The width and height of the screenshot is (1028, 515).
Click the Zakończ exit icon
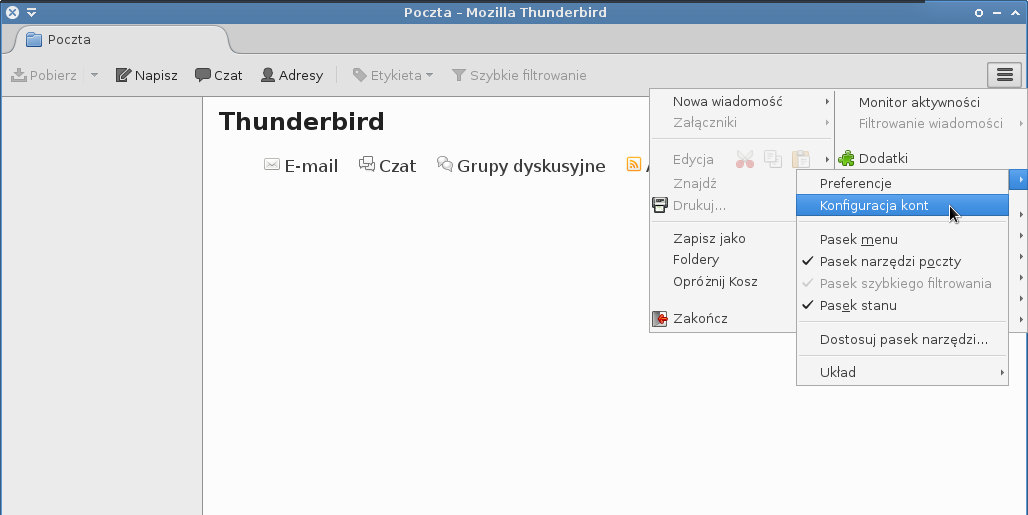coord(660,318)
